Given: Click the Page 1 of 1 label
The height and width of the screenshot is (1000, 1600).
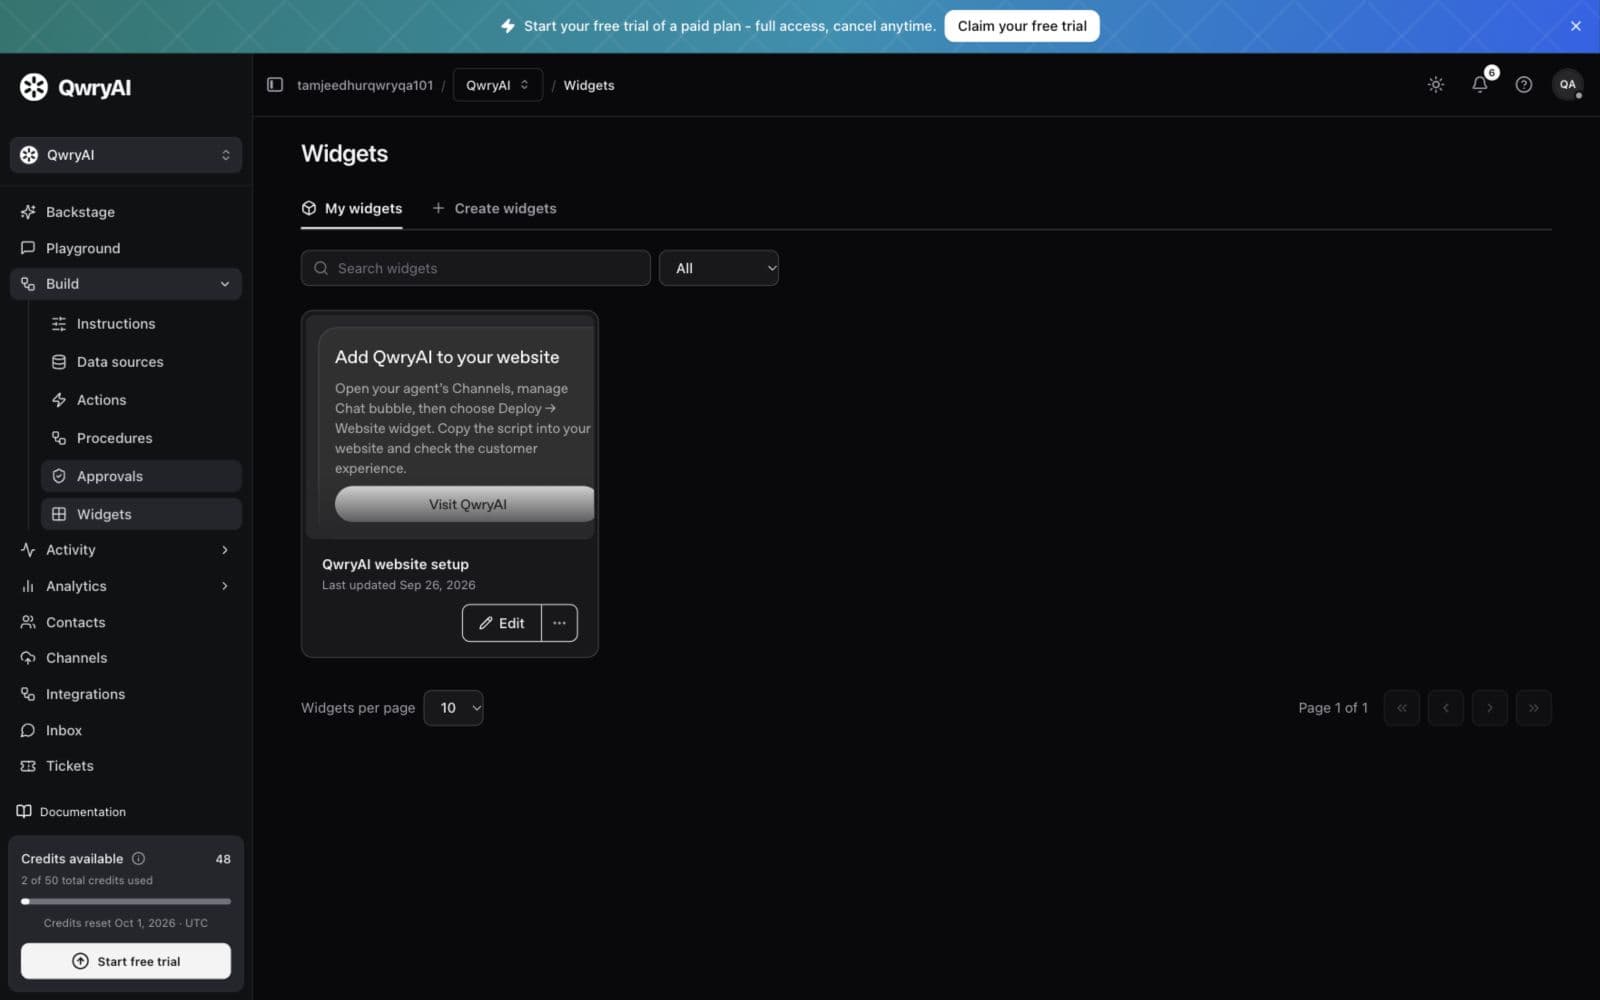Looking at the screenshot, I should click(1333, 708).
